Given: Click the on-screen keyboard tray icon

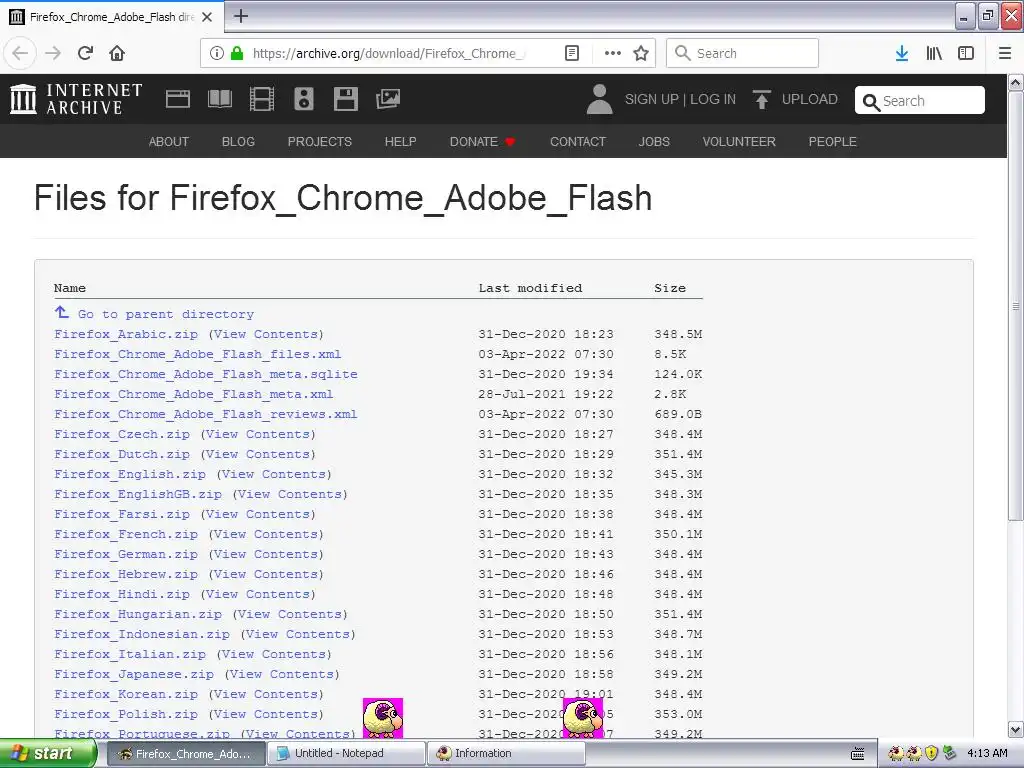Looking at the screenshot, I should (x=857, y=754).
